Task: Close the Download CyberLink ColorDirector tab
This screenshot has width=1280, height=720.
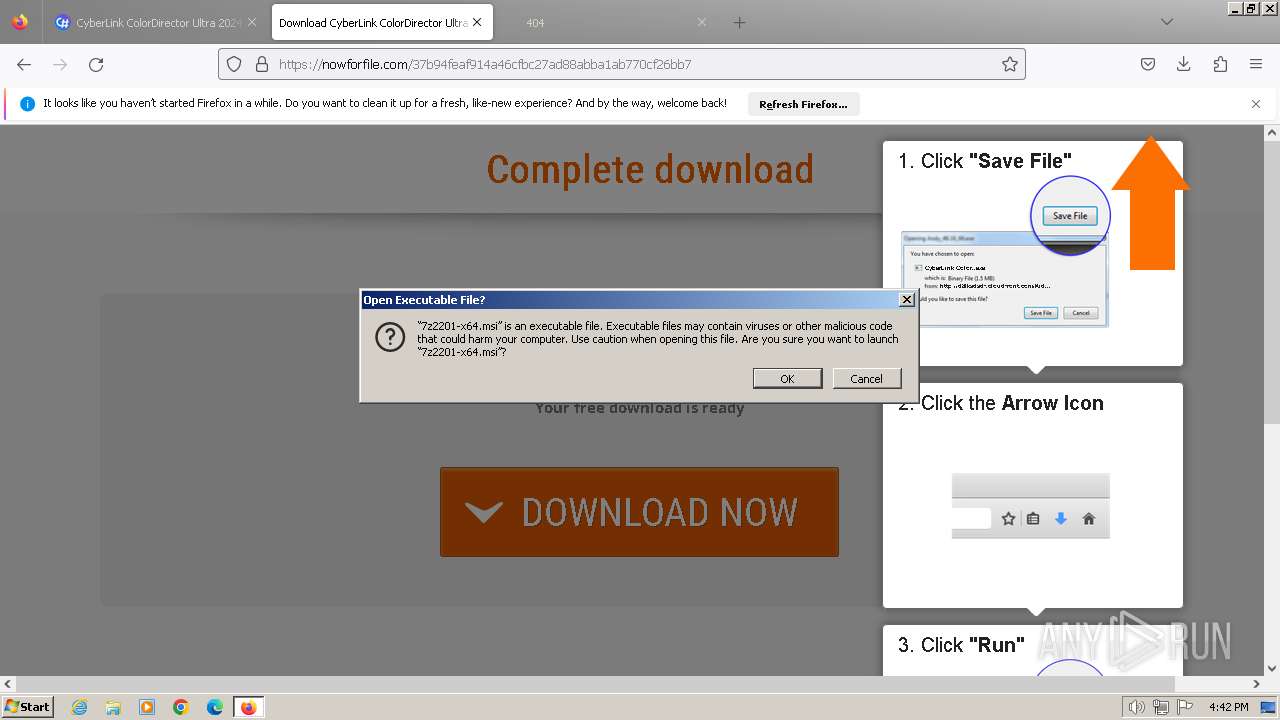Action: 477,22
